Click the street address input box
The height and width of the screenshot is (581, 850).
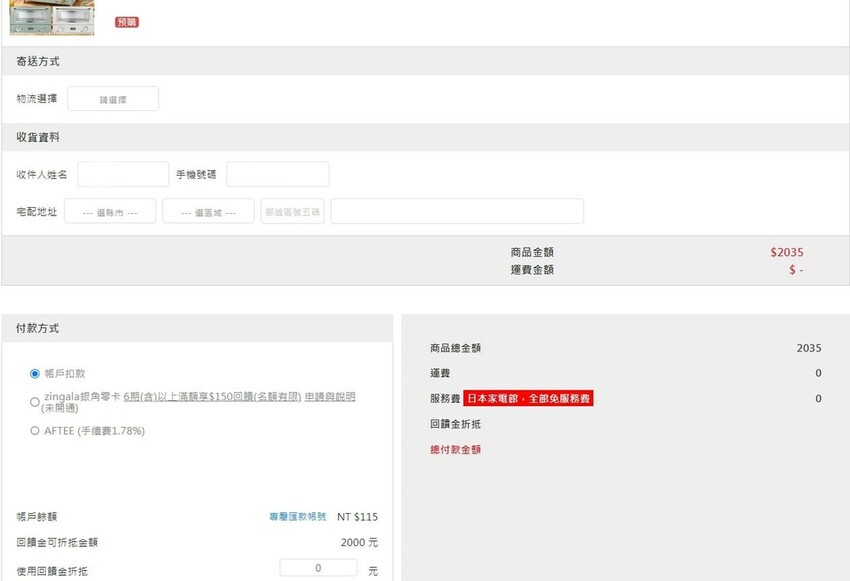point(456,212)
